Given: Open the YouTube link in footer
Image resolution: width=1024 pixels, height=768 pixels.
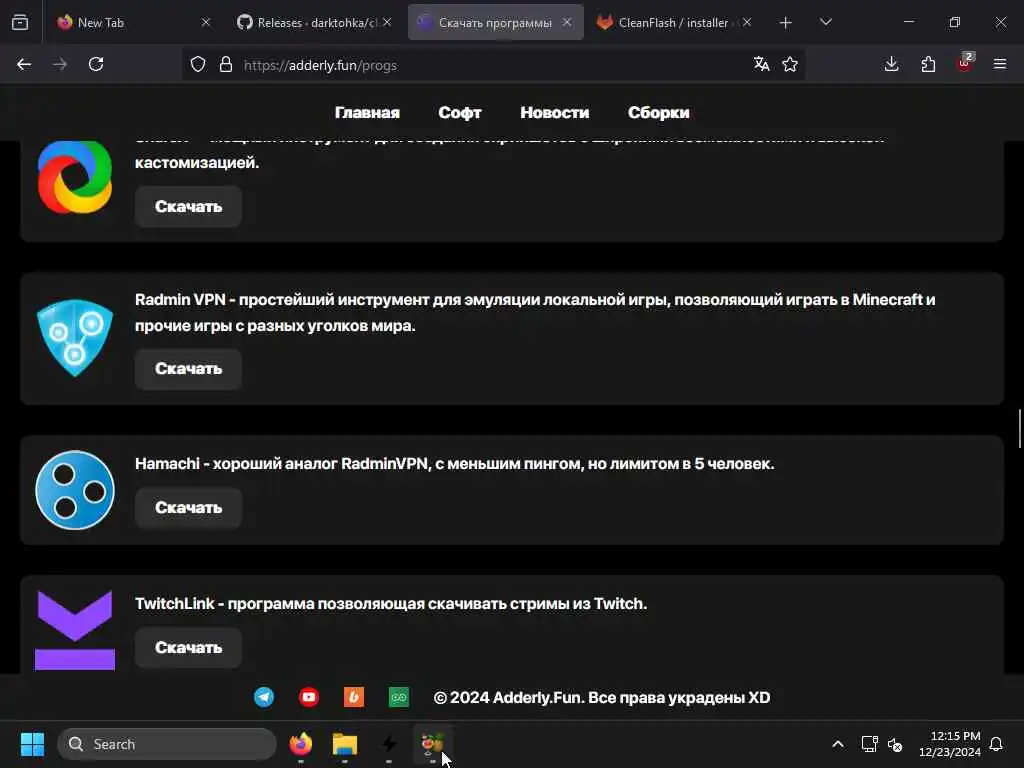Looking at the screenshot, I should [309, 697].
